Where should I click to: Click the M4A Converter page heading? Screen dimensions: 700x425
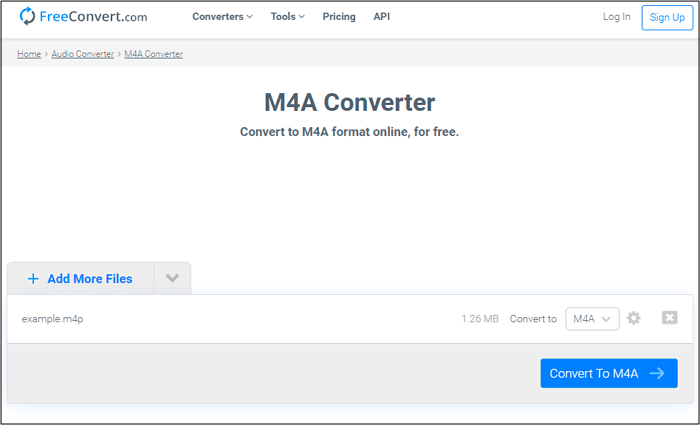pos(349,102)
